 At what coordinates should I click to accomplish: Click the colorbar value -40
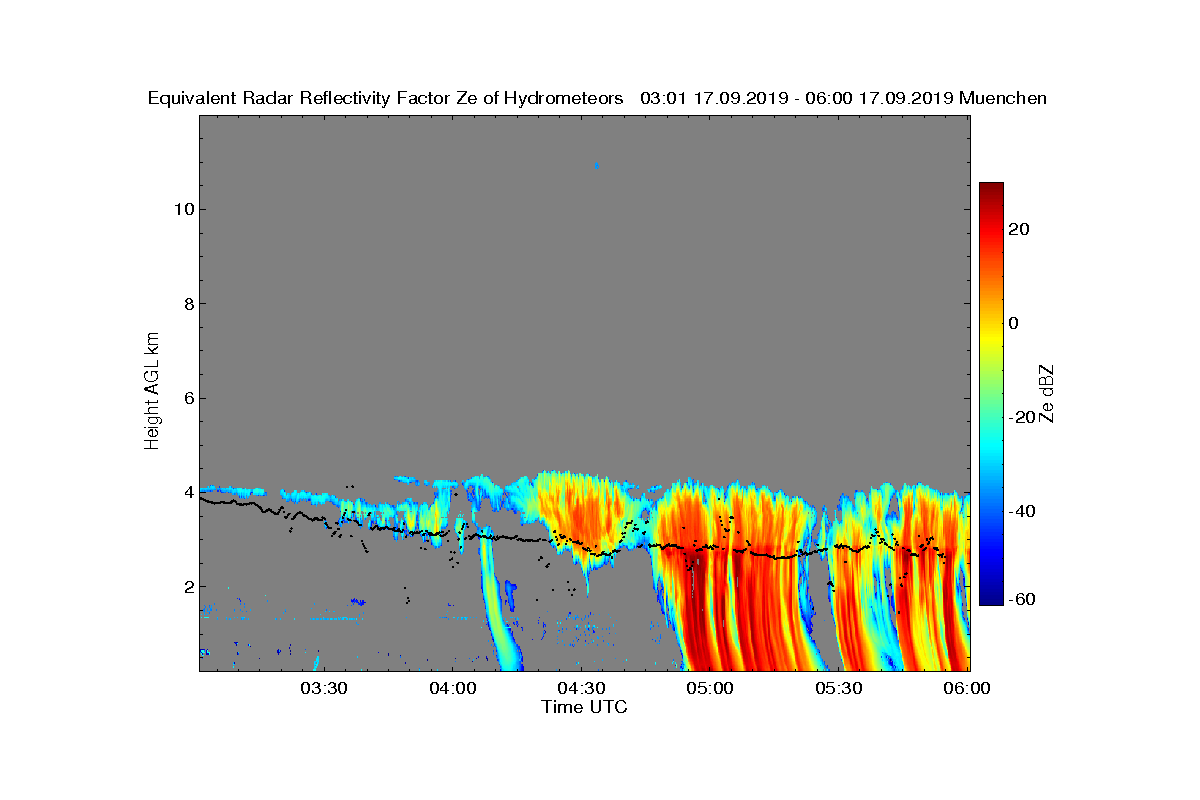tap(1020, 511)
